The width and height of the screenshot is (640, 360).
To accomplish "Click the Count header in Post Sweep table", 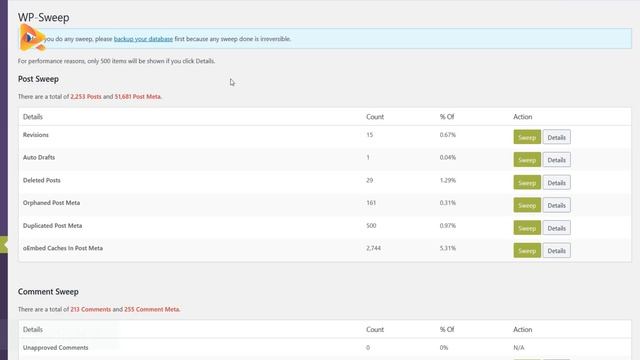I will [375, 117].
